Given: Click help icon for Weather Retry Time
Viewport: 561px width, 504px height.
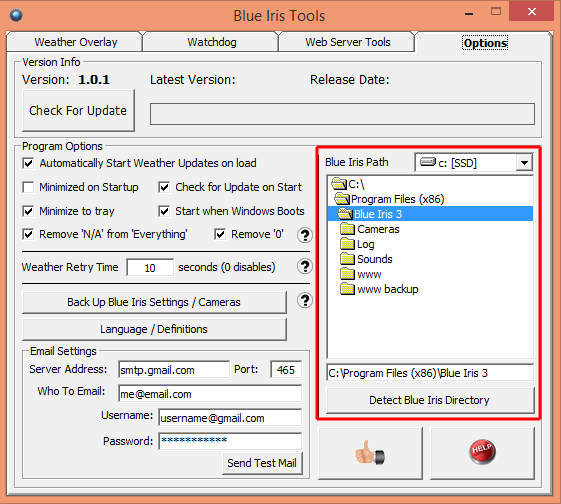Looking at the screenshot, I should point(305,266).
